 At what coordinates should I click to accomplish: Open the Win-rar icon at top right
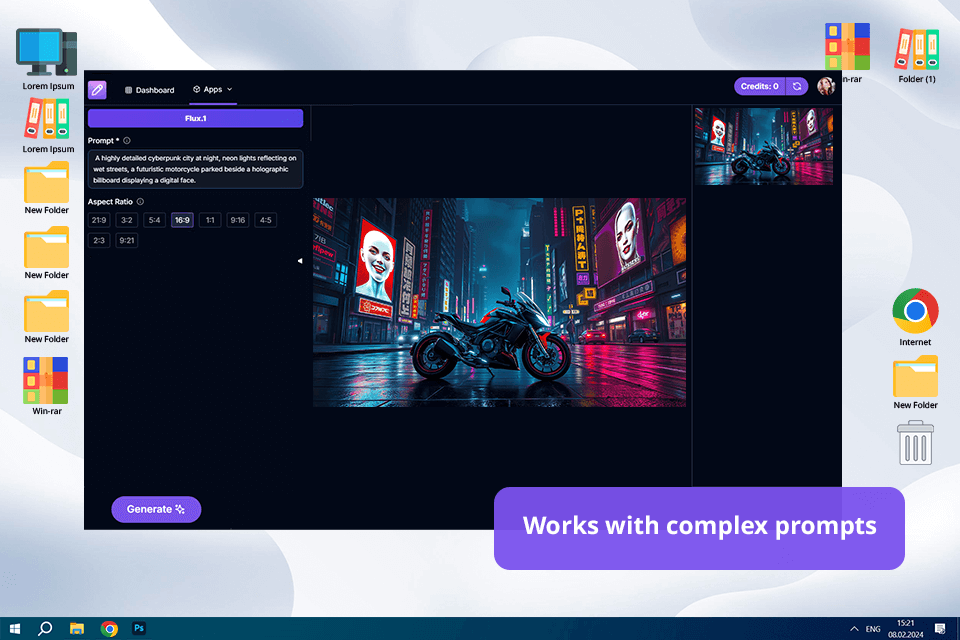(847, 53)
